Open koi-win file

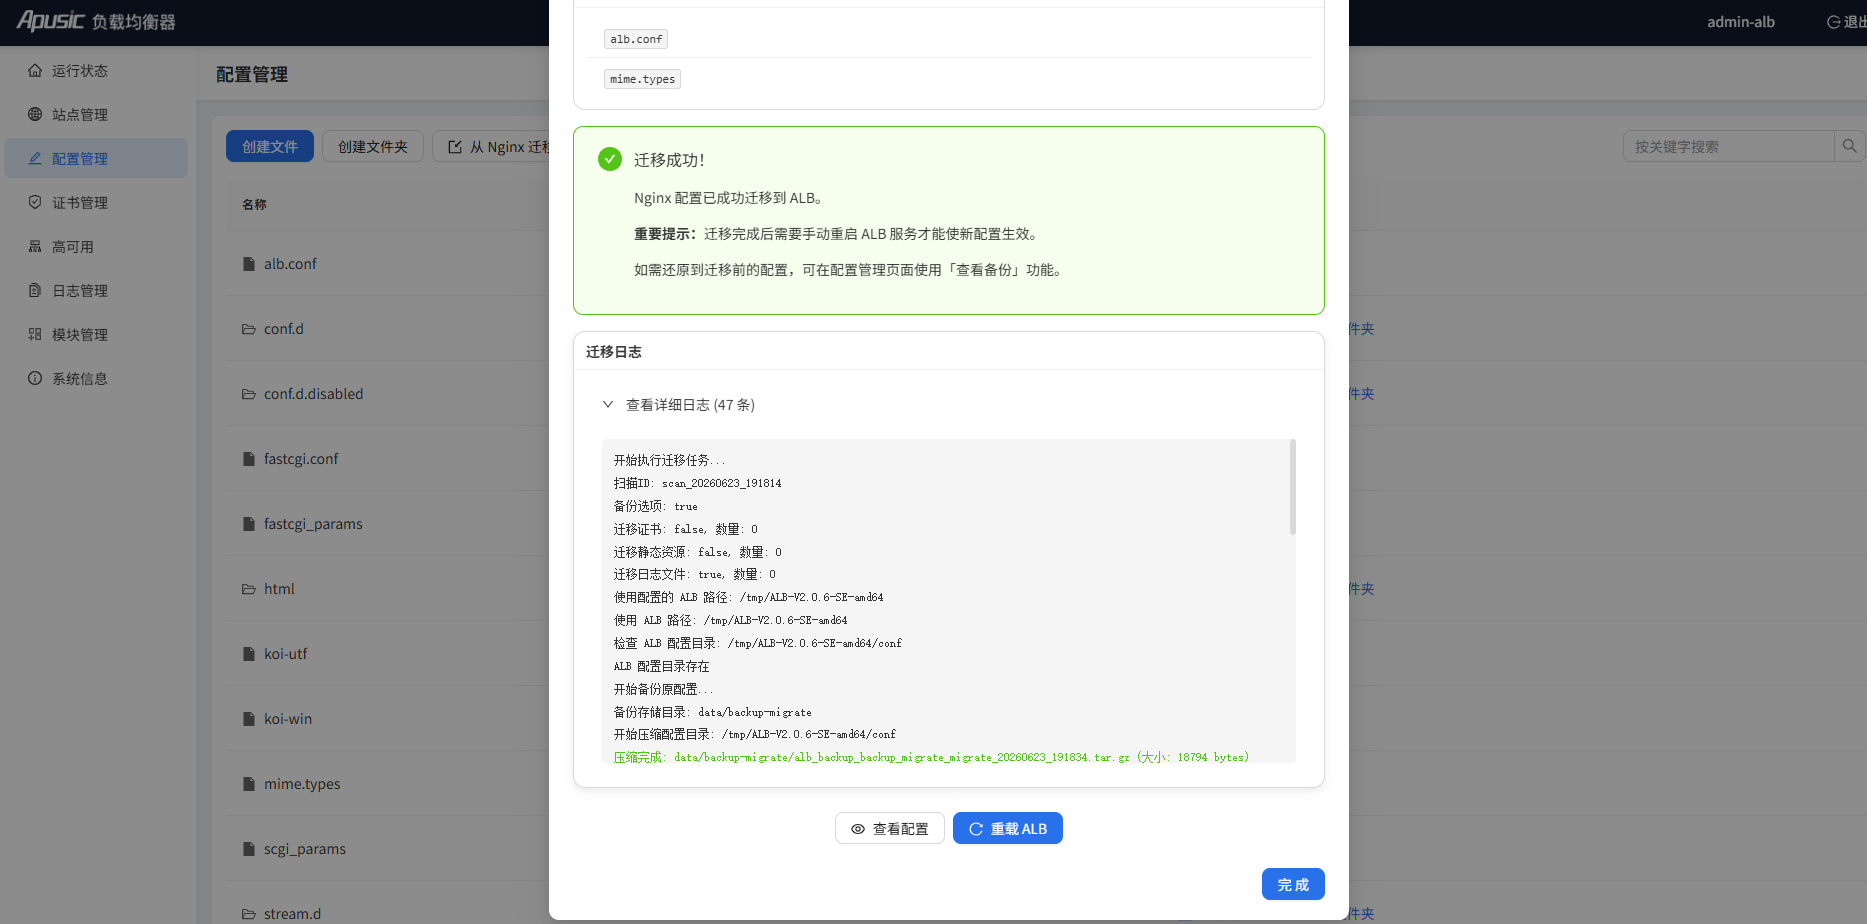(x=288, y=719)
